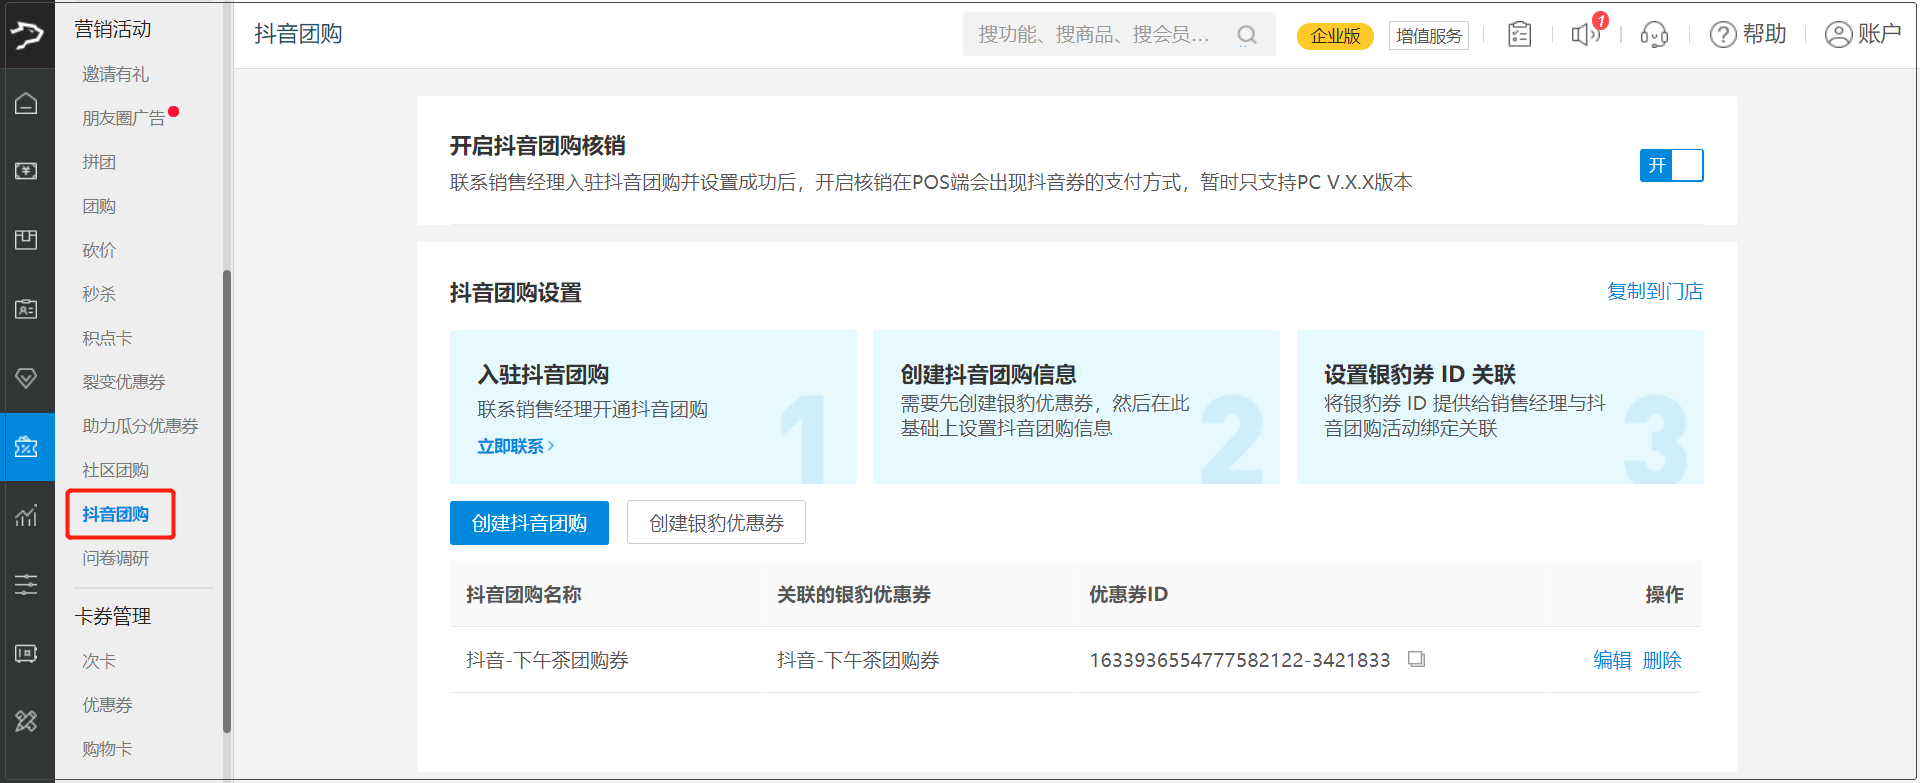Screen dimensions: 1920x783
Task: Click the 企业版 badge
Action: [x=1335, y=36]
